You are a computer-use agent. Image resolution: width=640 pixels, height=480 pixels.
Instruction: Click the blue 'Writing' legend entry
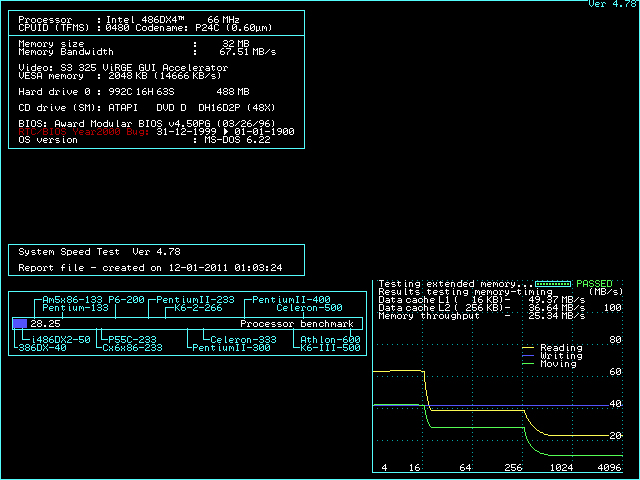tap(552, 356)
